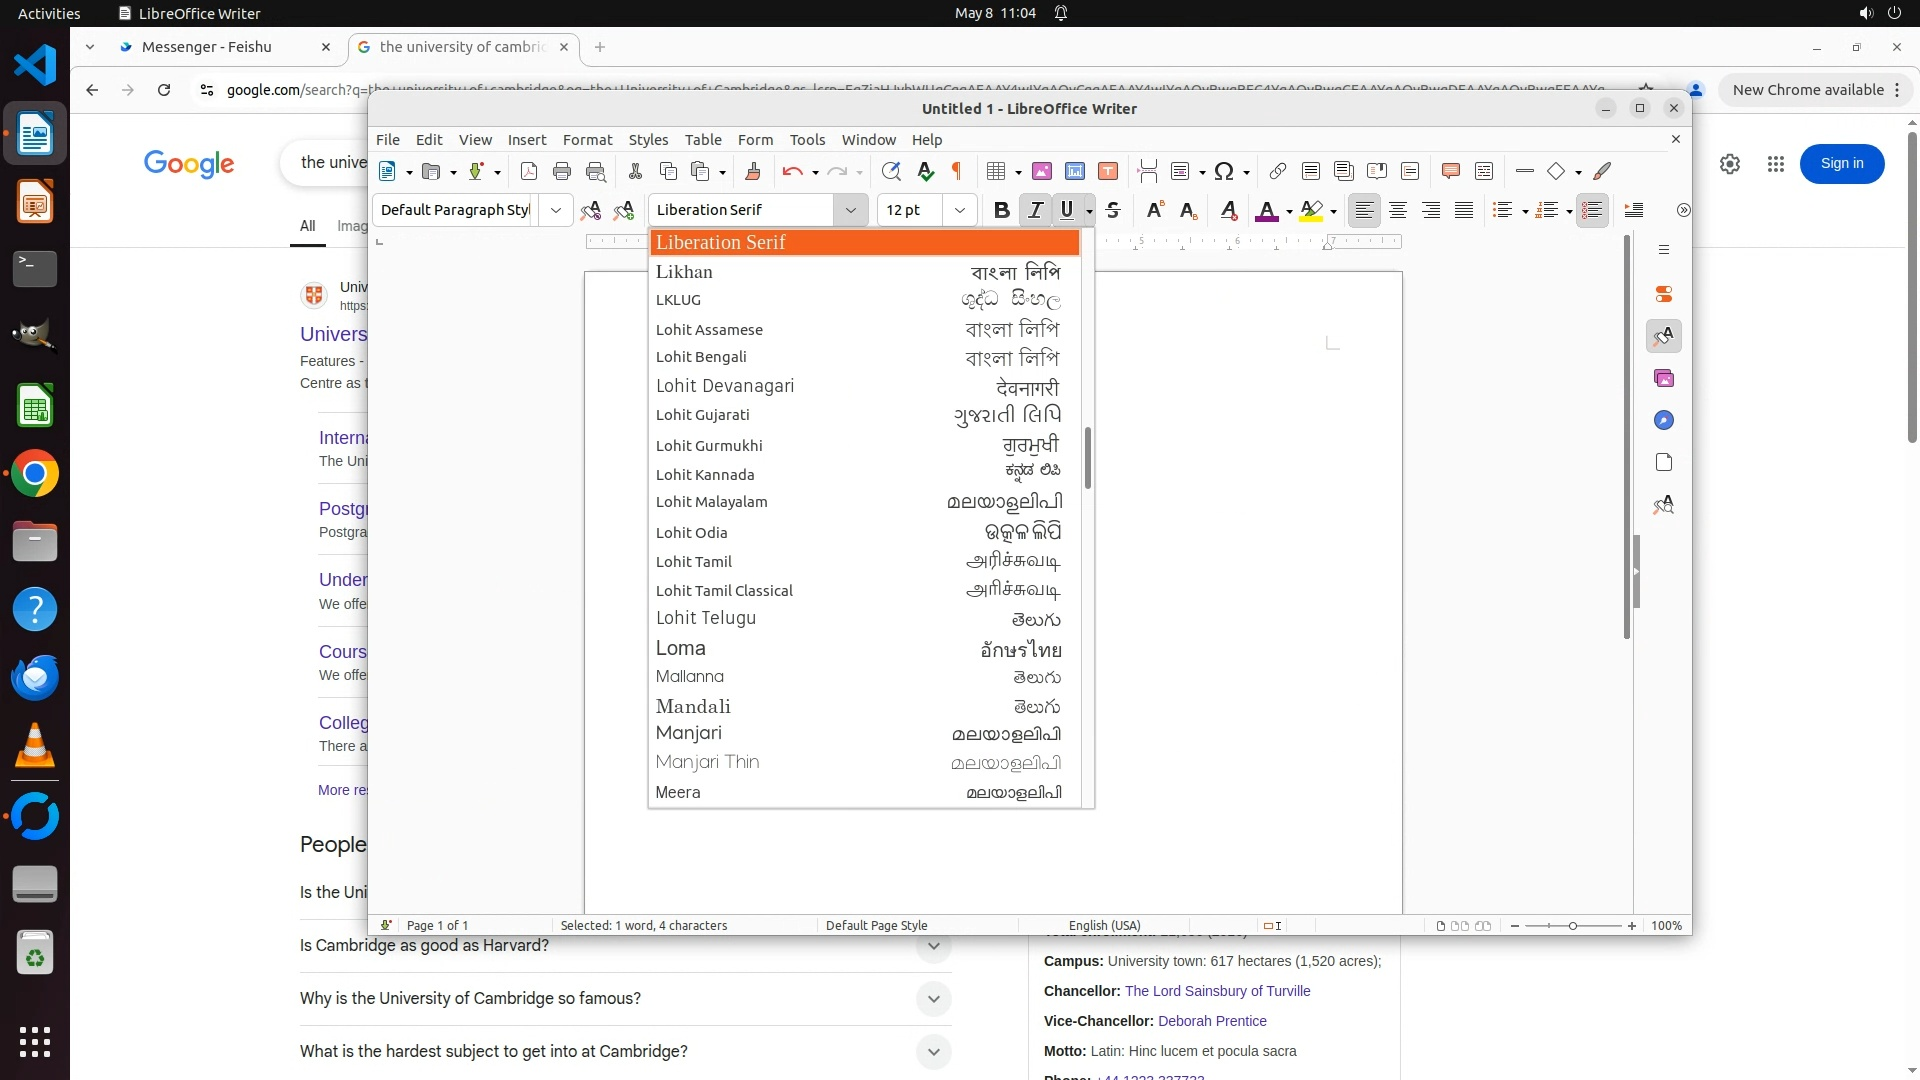Open the Format menu
Screen dimensions: 1920x1080
(587, 140)
